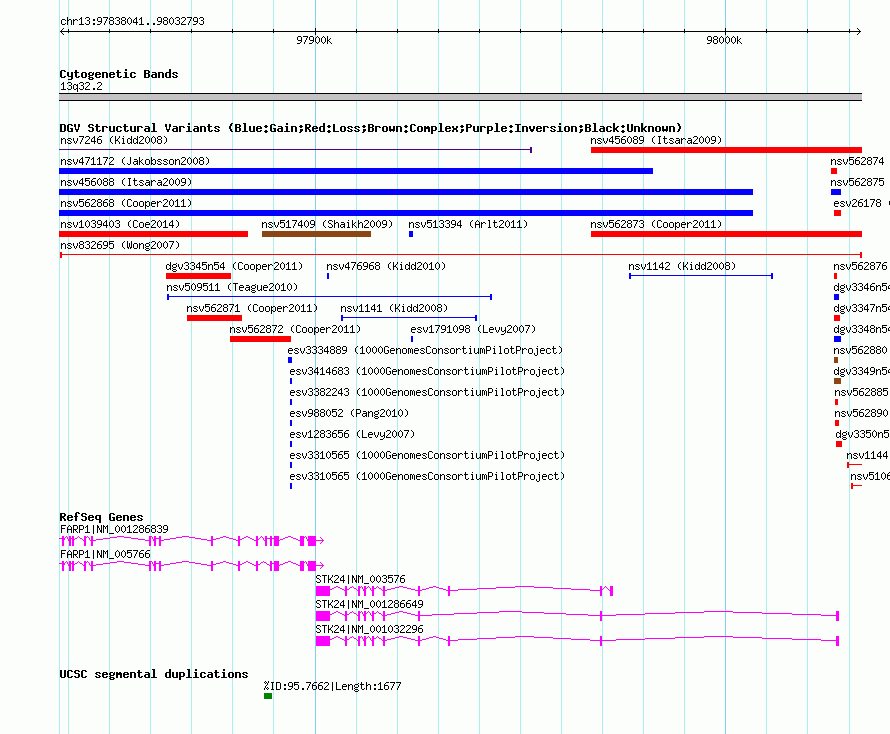Image resolution: width=890 pixels, height=734 pixels.
Task: Click the dgv3345n54 (Cooper2011) red bar
Action: click(198, 276)
